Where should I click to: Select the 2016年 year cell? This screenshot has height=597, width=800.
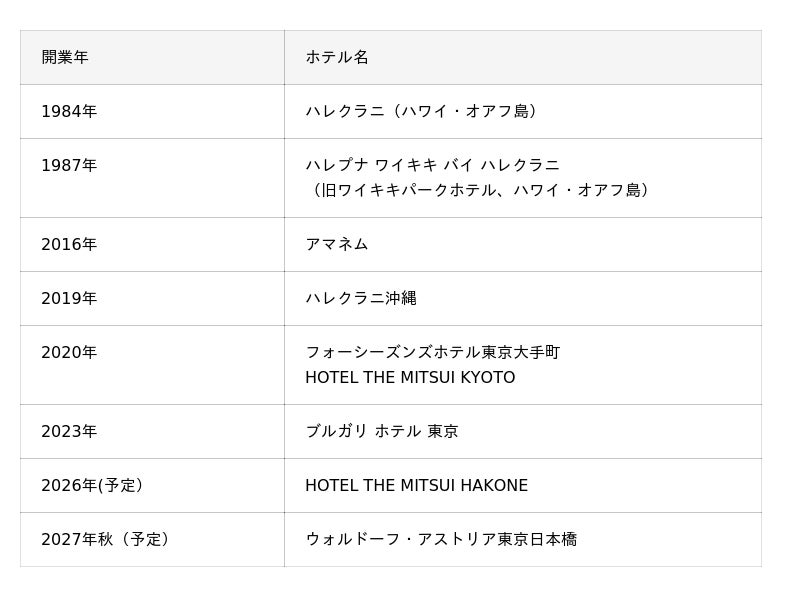point(69,244)
